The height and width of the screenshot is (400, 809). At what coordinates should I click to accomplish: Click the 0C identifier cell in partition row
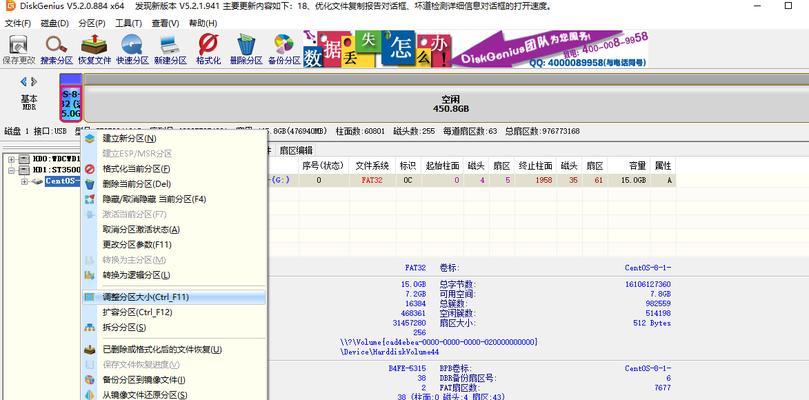coord(407,180)
